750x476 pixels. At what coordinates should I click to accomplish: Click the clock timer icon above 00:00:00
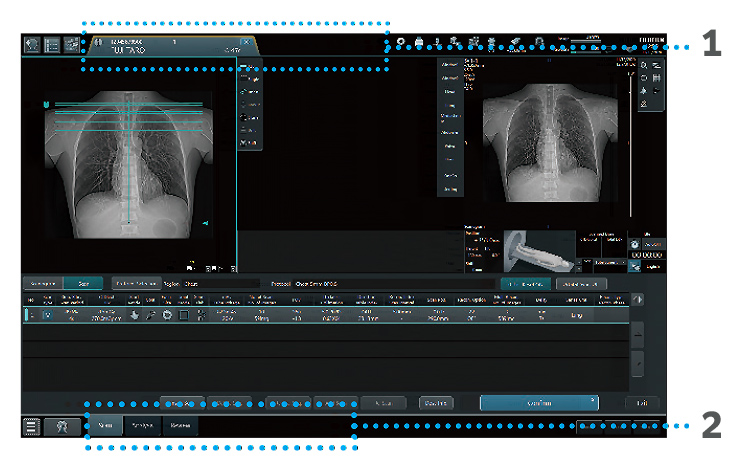pyautogui.click(x=635, y=244)
